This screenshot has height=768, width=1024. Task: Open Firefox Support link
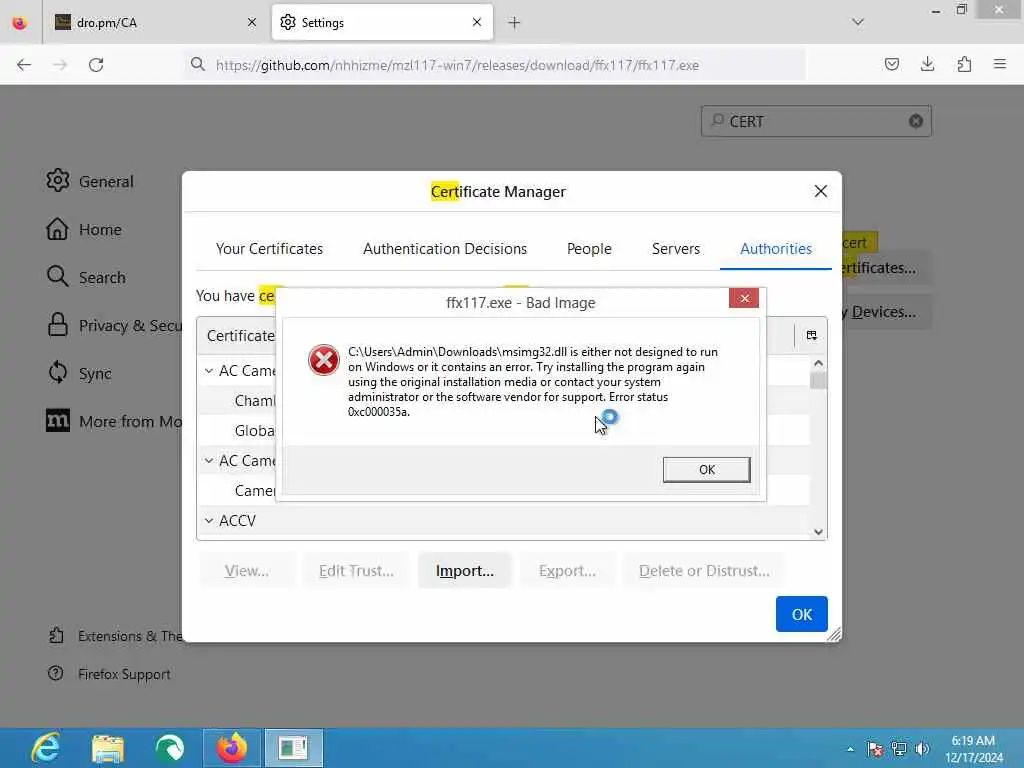point(109,674)
